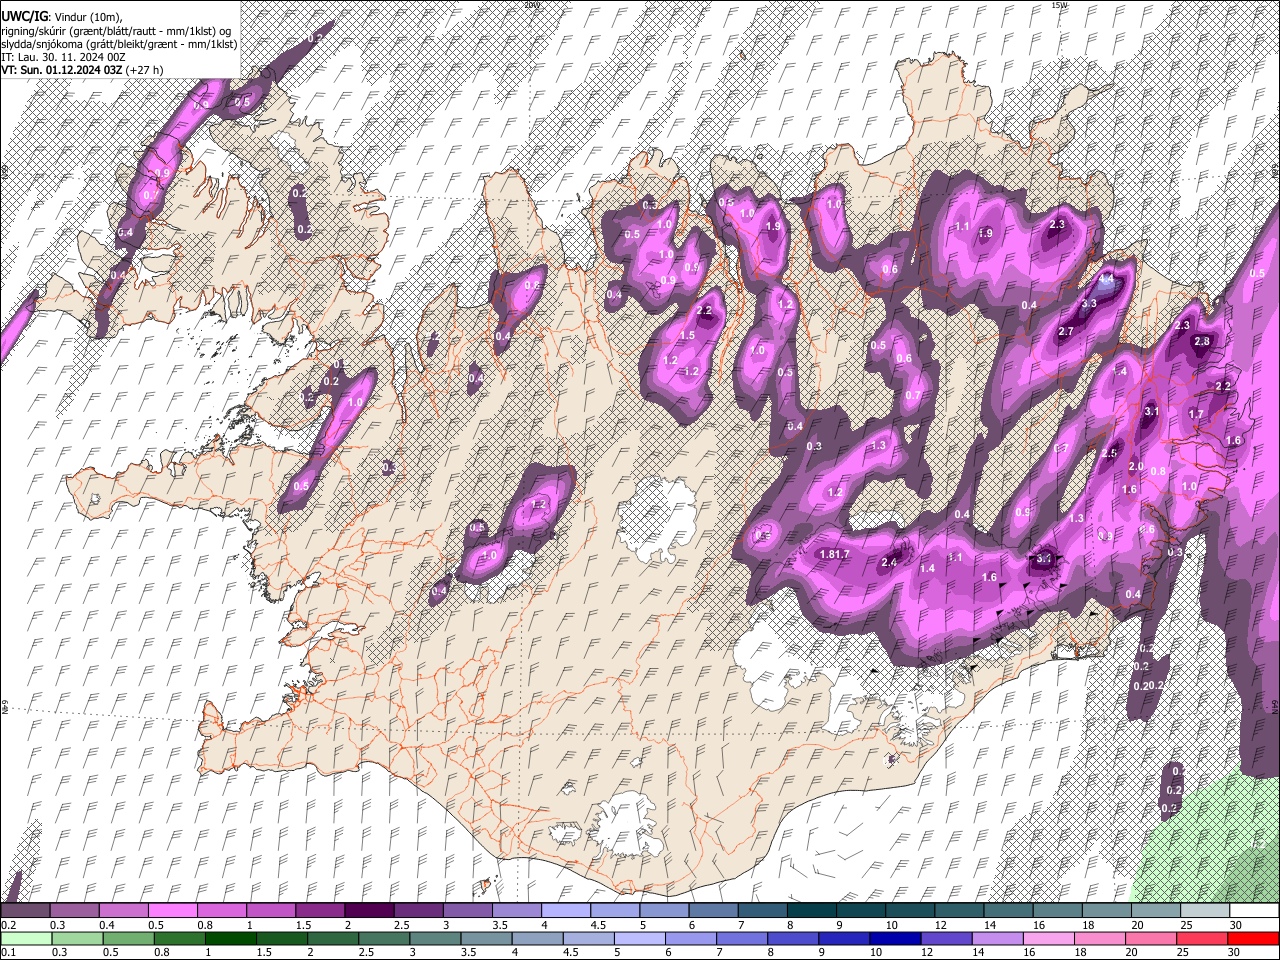Viewport: 1280px width, 960px height.
Task: Select the '2.5' value label on the map
Action: tap(1108, 453)
